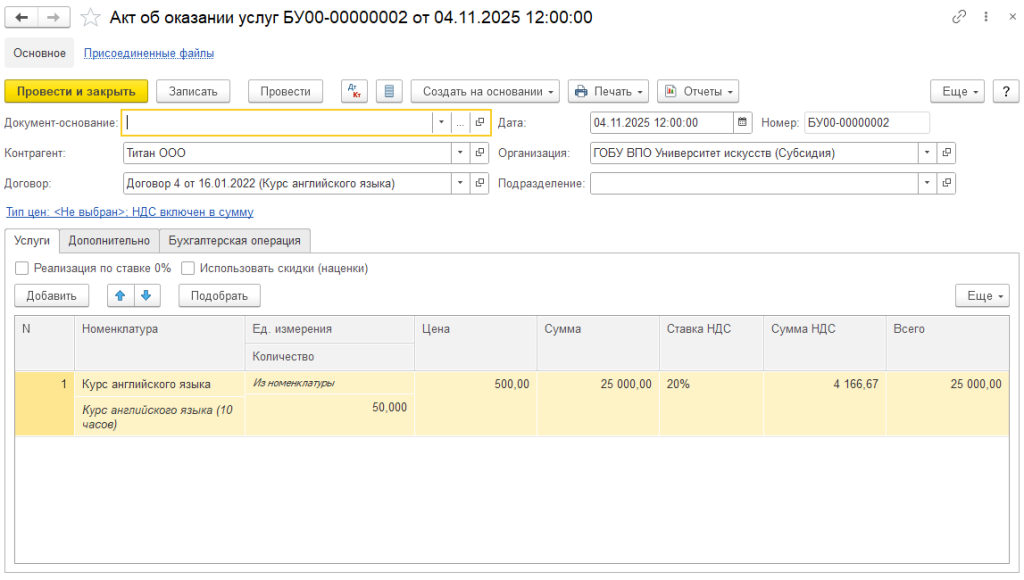Viewport: 1024px width, 580px height.
Task: Expand the Организация dropdown arrow
Action: tap(928, 153)
